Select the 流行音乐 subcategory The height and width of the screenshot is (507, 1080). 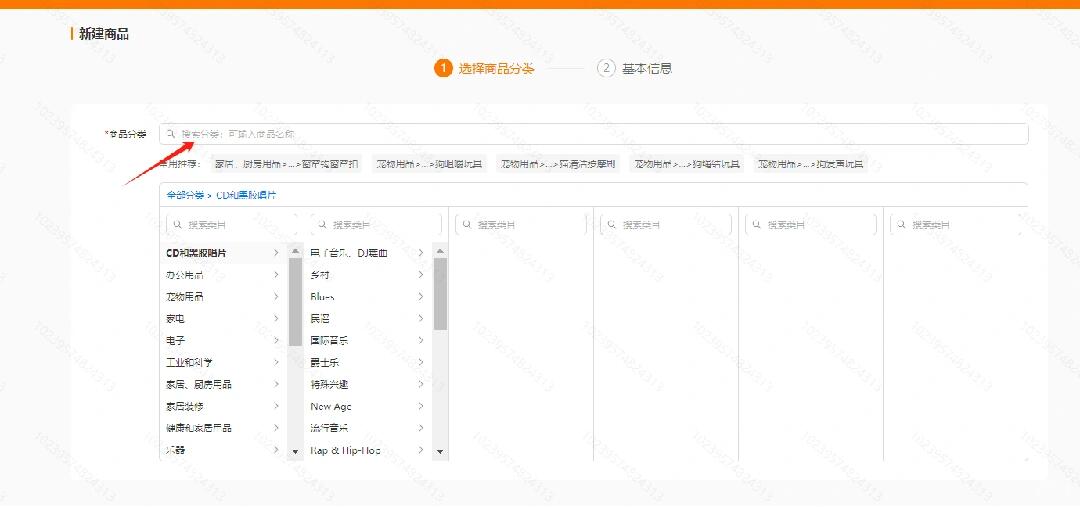point(368,428)
